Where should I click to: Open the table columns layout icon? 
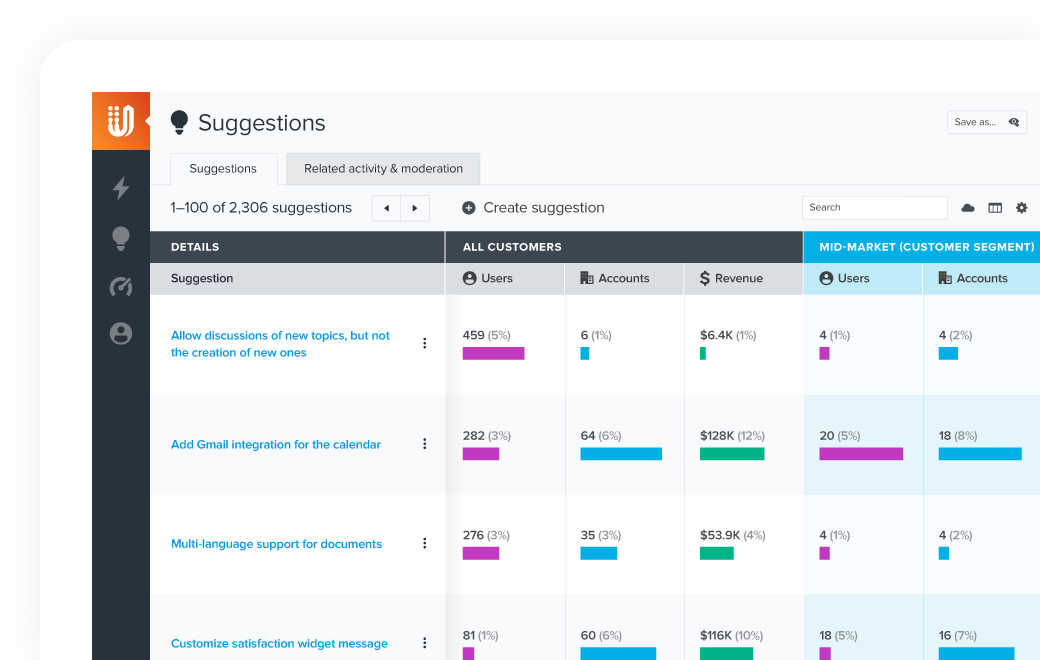click(x=995, y=208)
